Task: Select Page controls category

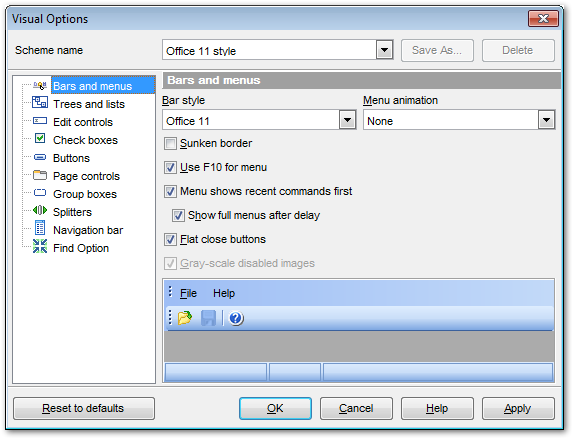Action: point(86,176)
